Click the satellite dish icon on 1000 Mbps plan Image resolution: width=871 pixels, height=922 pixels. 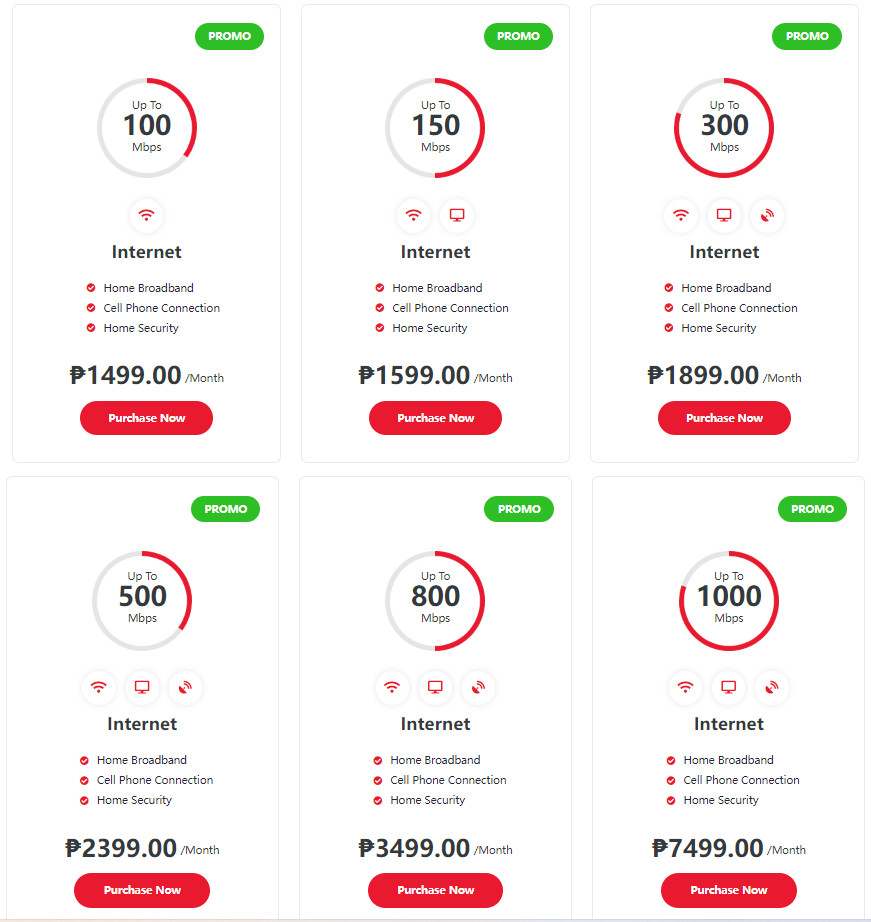[772, 687]
